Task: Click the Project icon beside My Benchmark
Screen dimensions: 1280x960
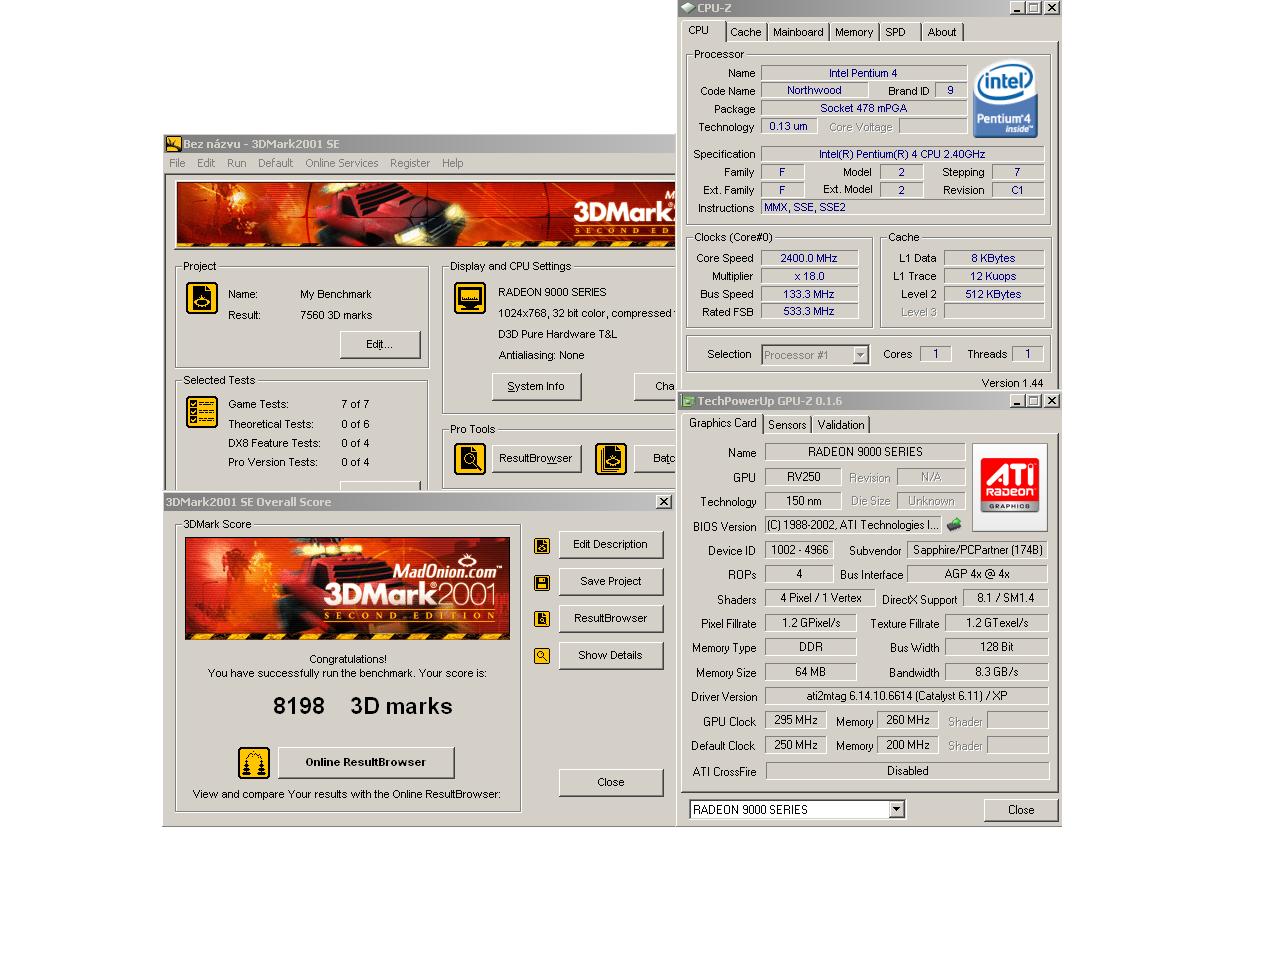Action: [202, 298]
